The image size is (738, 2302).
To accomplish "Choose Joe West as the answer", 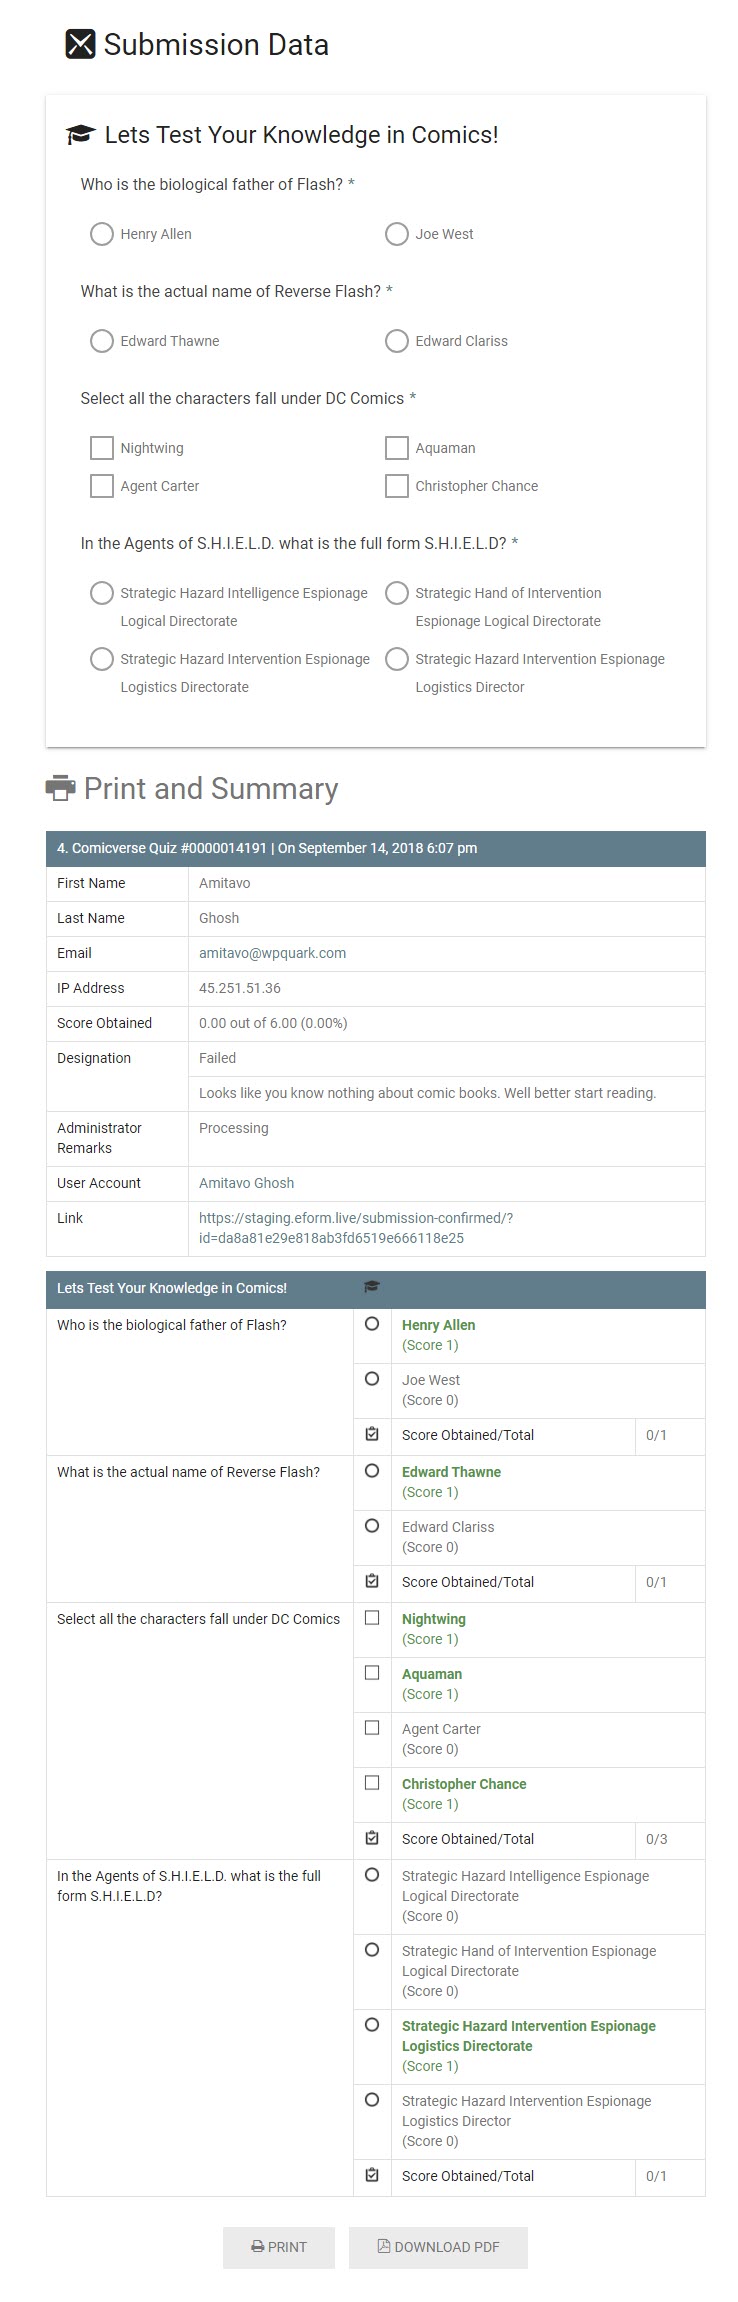I will pyautogui.click(x=397, y=234).
